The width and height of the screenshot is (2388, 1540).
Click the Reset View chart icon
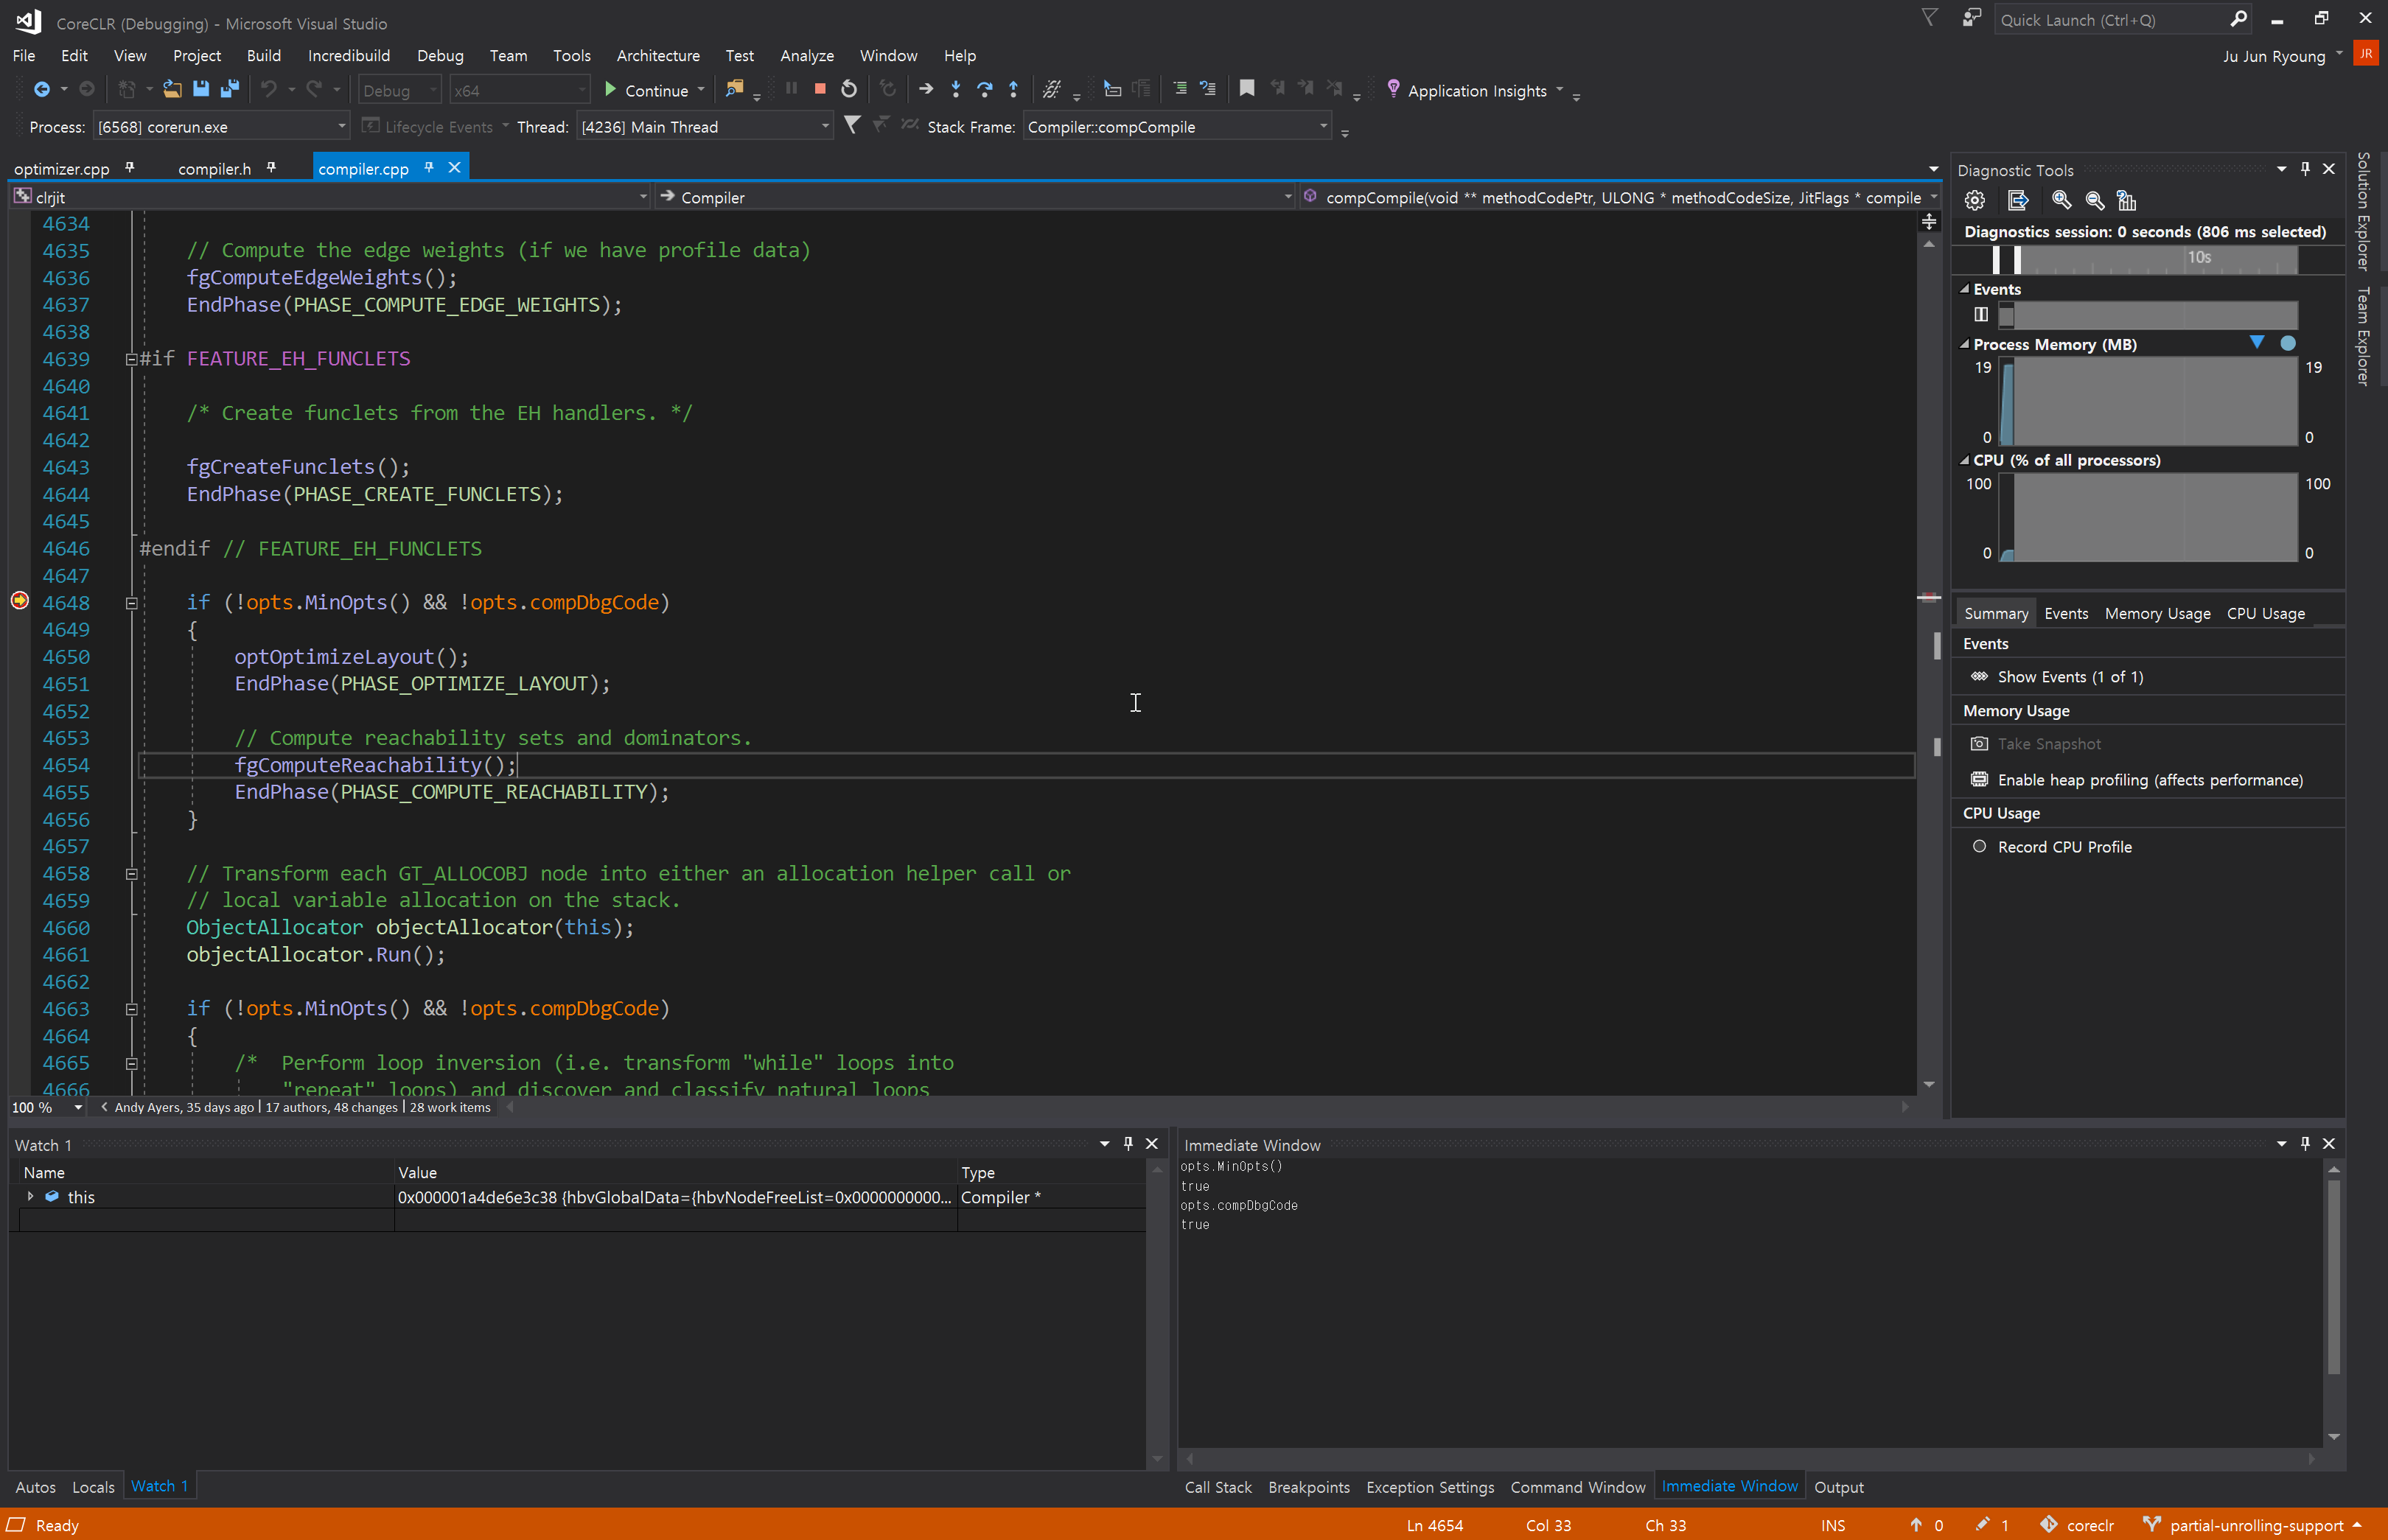[2127, 201]
